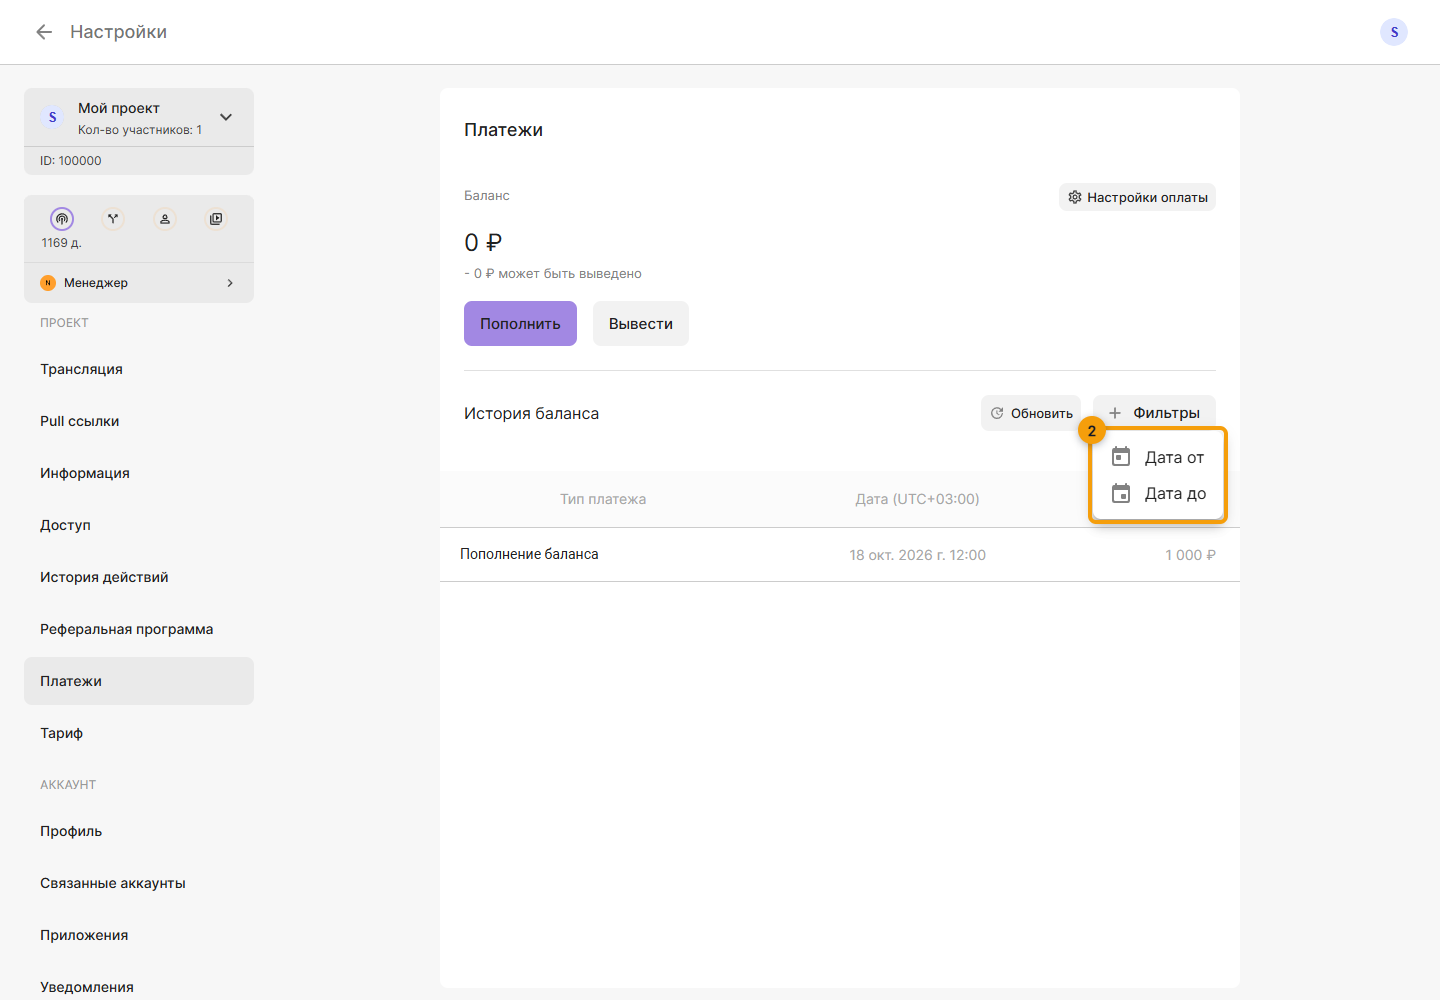The image size is (1440, 1000).
Task: Click the plus icon beside Фильтры
Action: point(1115,413)
